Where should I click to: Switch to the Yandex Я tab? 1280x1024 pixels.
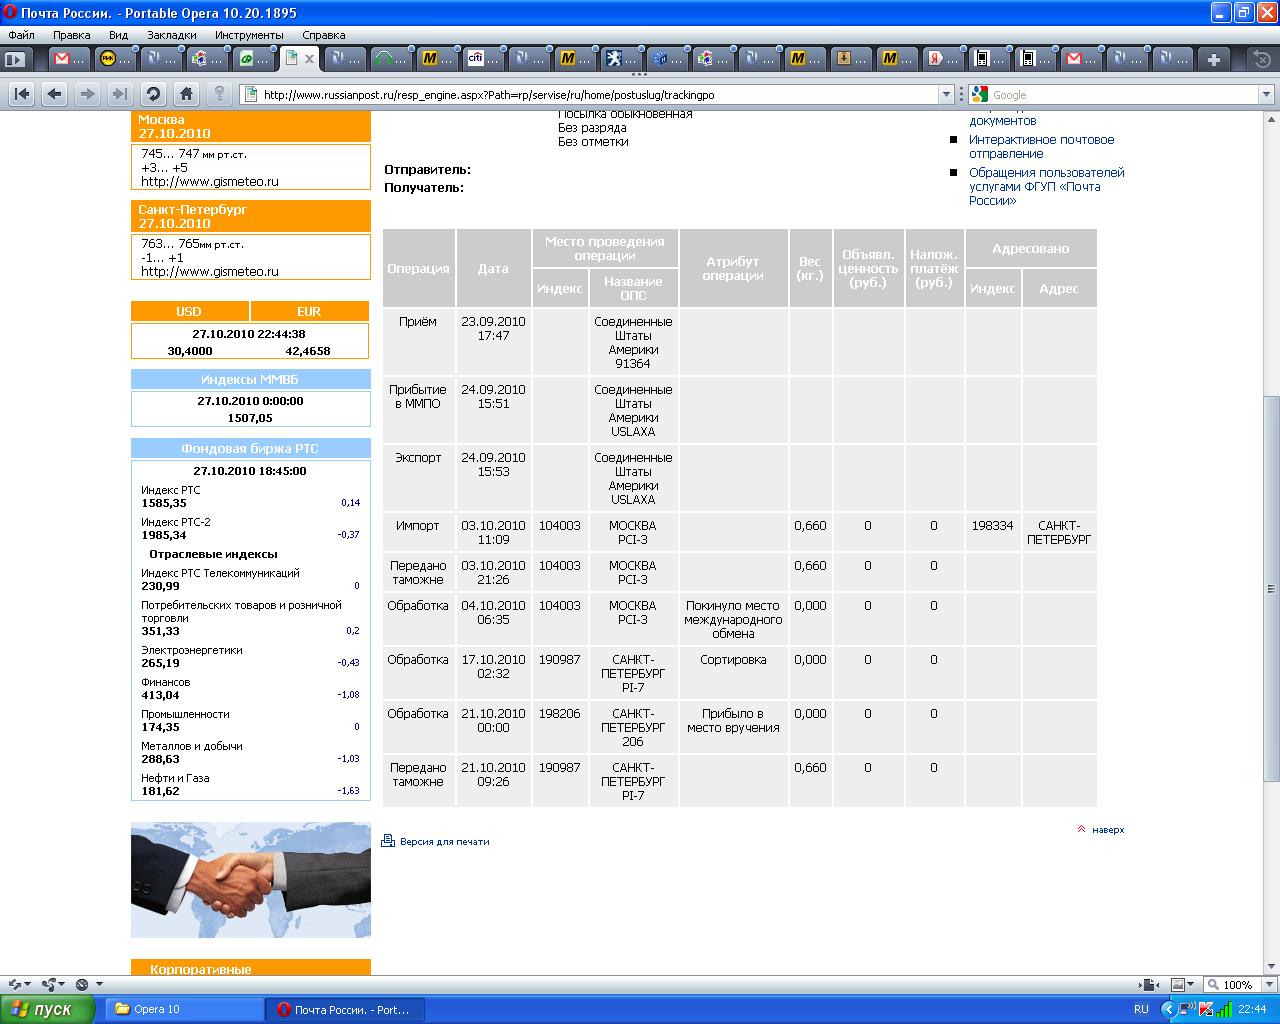(x=944, y=59)
